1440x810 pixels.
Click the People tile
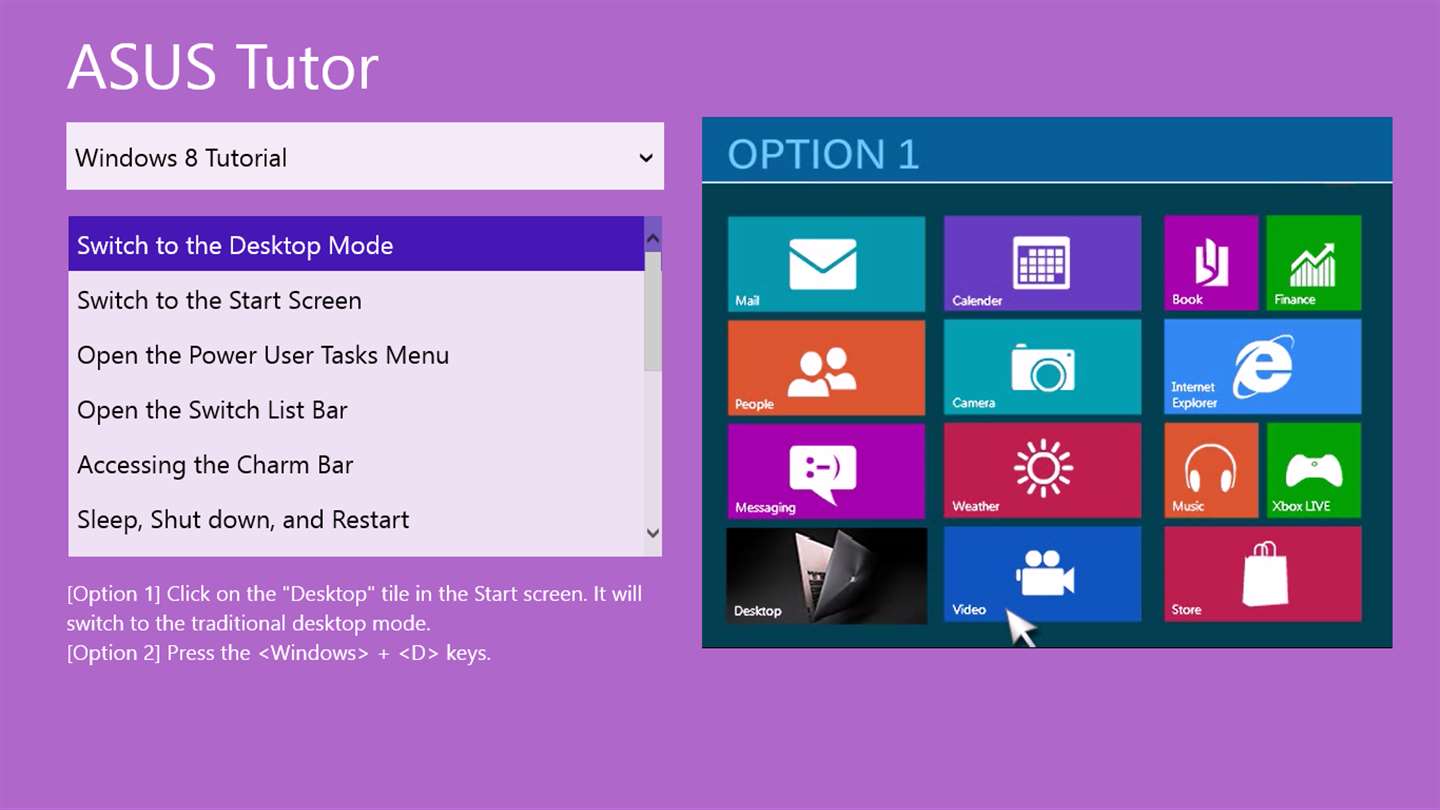click(826, 367)
